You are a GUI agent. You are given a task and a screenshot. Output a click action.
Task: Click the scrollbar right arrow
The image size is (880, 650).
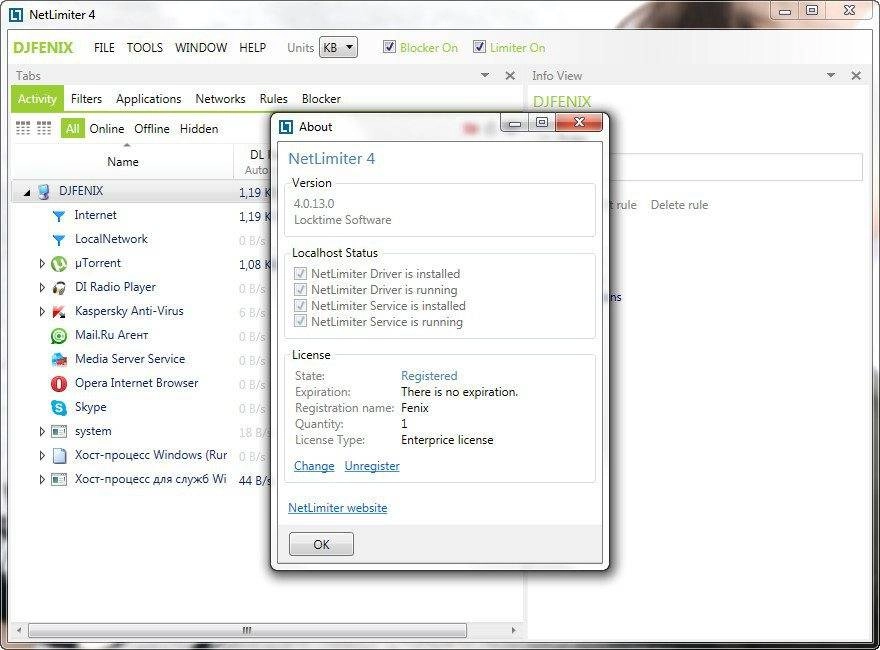click(513, 630)
